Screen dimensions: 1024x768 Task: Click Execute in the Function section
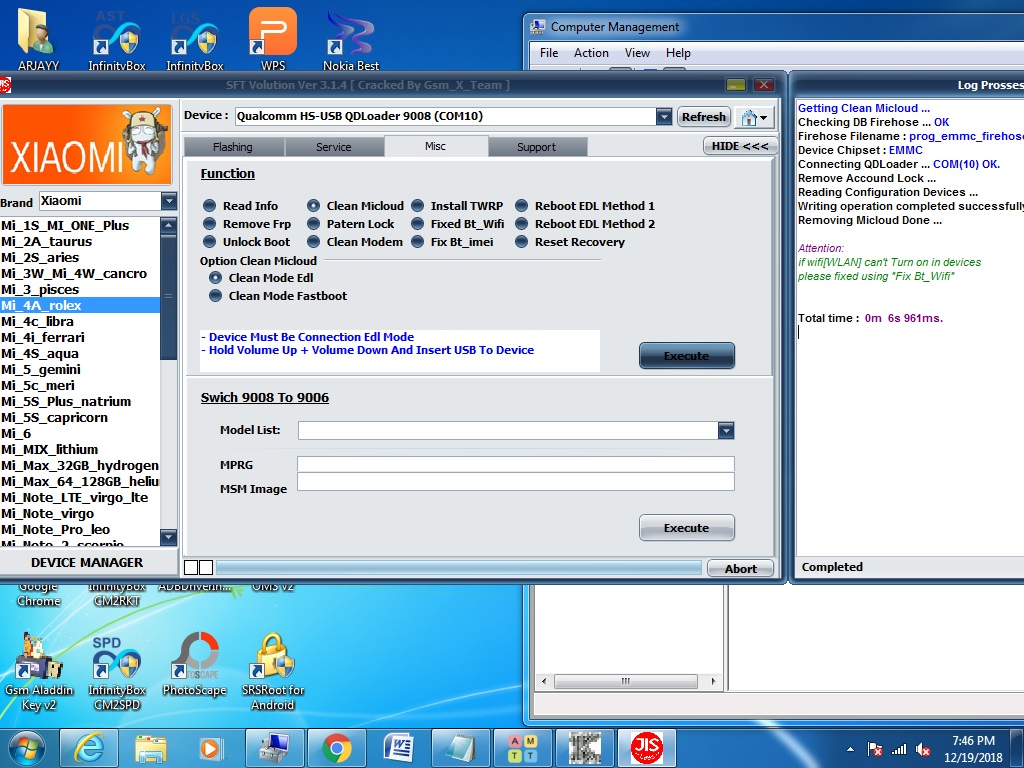[686, 356]
